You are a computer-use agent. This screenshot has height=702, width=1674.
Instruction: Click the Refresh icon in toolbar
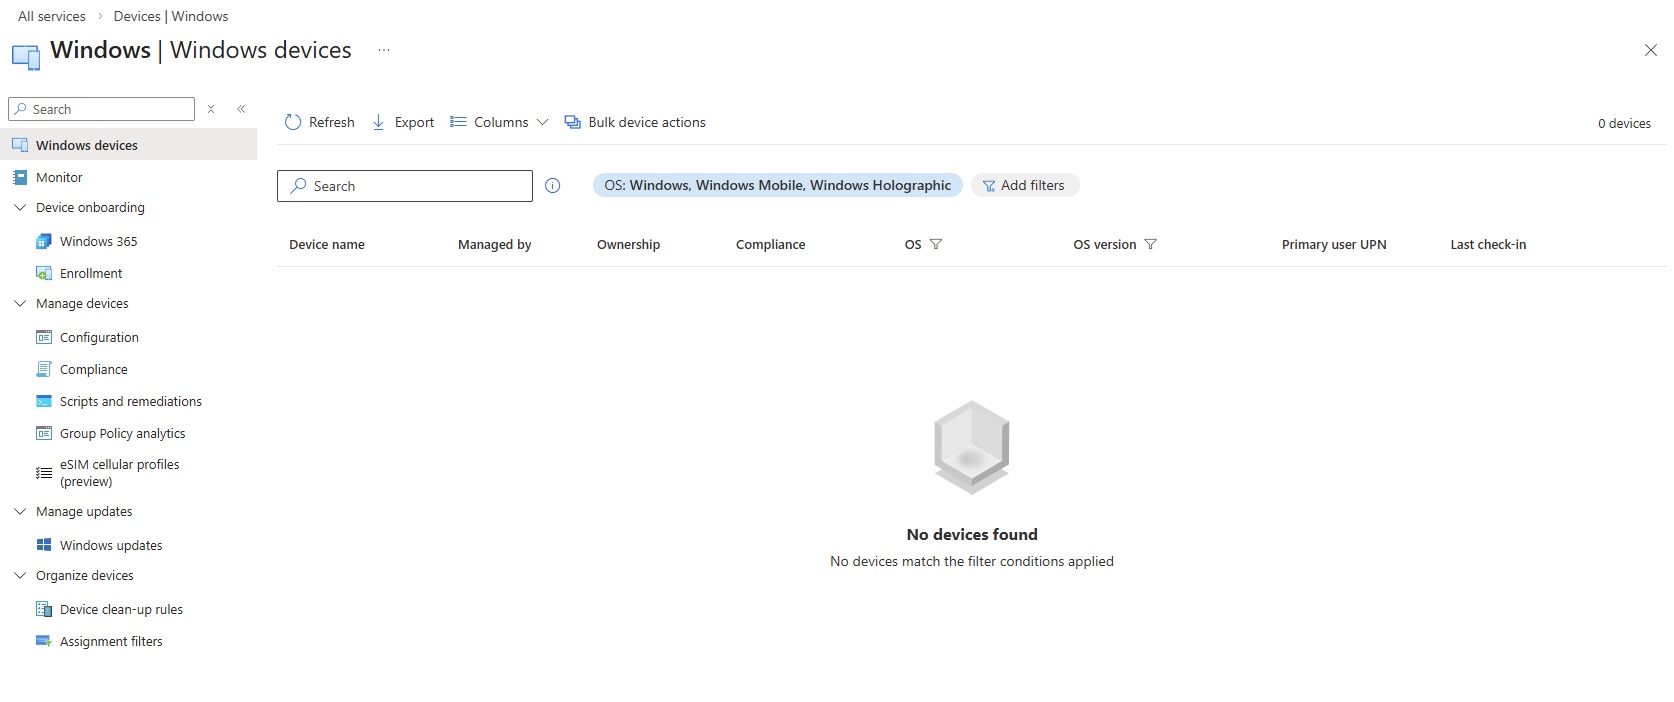pos(293,122)
